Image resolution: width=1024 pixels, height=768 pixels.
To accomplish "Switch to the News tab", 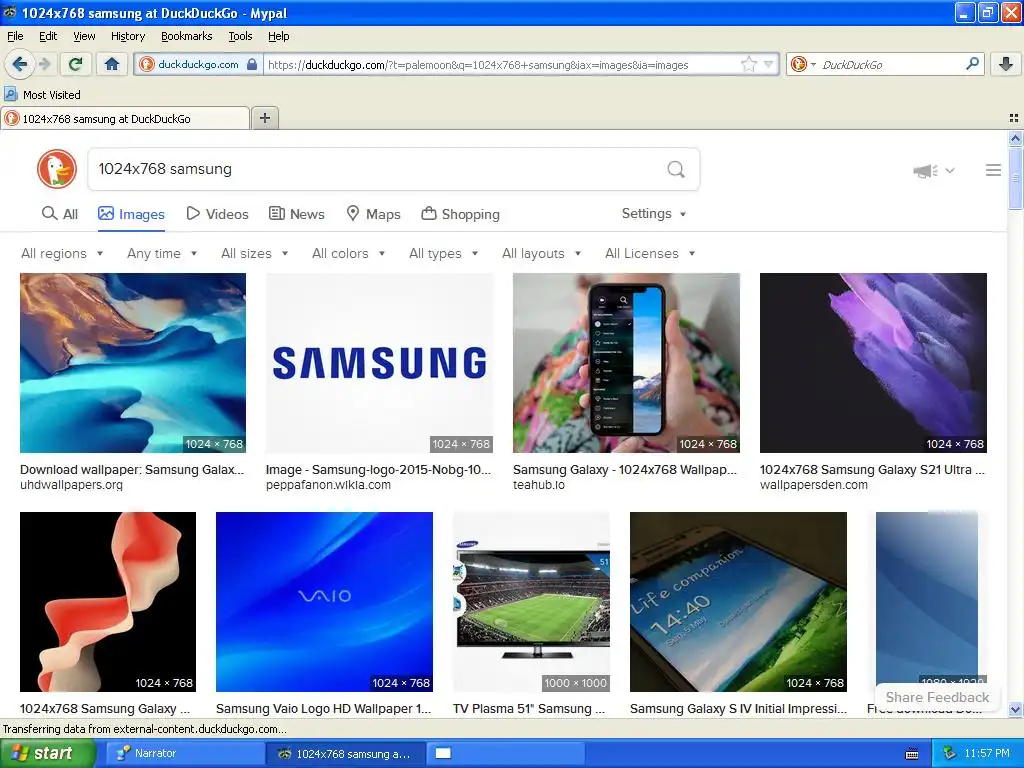I will point(297,214).
